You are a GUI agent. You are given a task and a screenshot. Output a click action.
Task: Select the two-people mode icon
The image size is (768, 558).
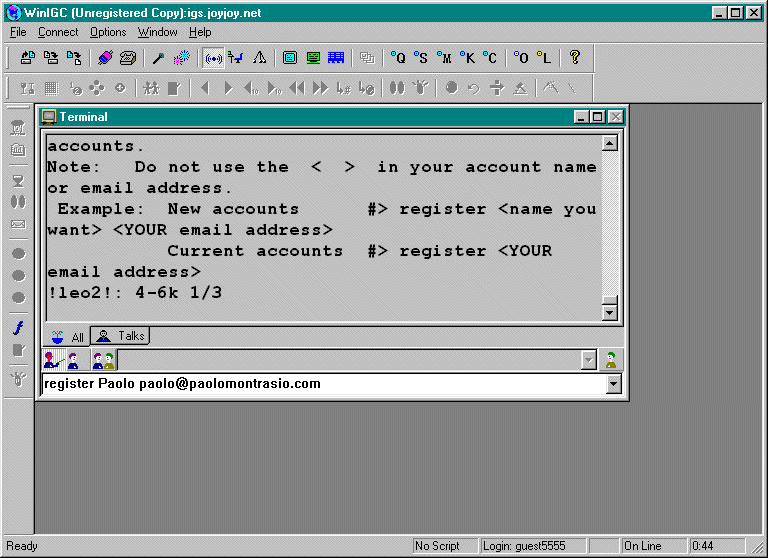[x=103, y=361]
